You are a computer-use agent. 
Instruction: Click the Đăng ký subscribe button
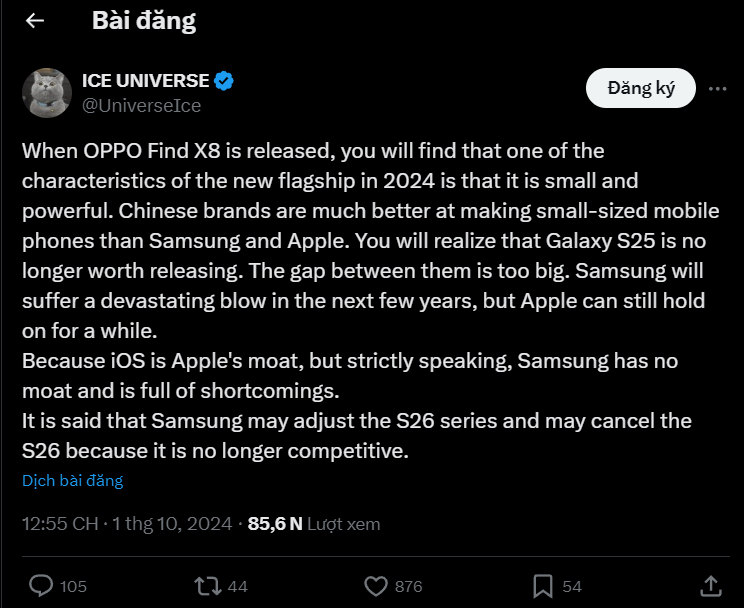641,88
